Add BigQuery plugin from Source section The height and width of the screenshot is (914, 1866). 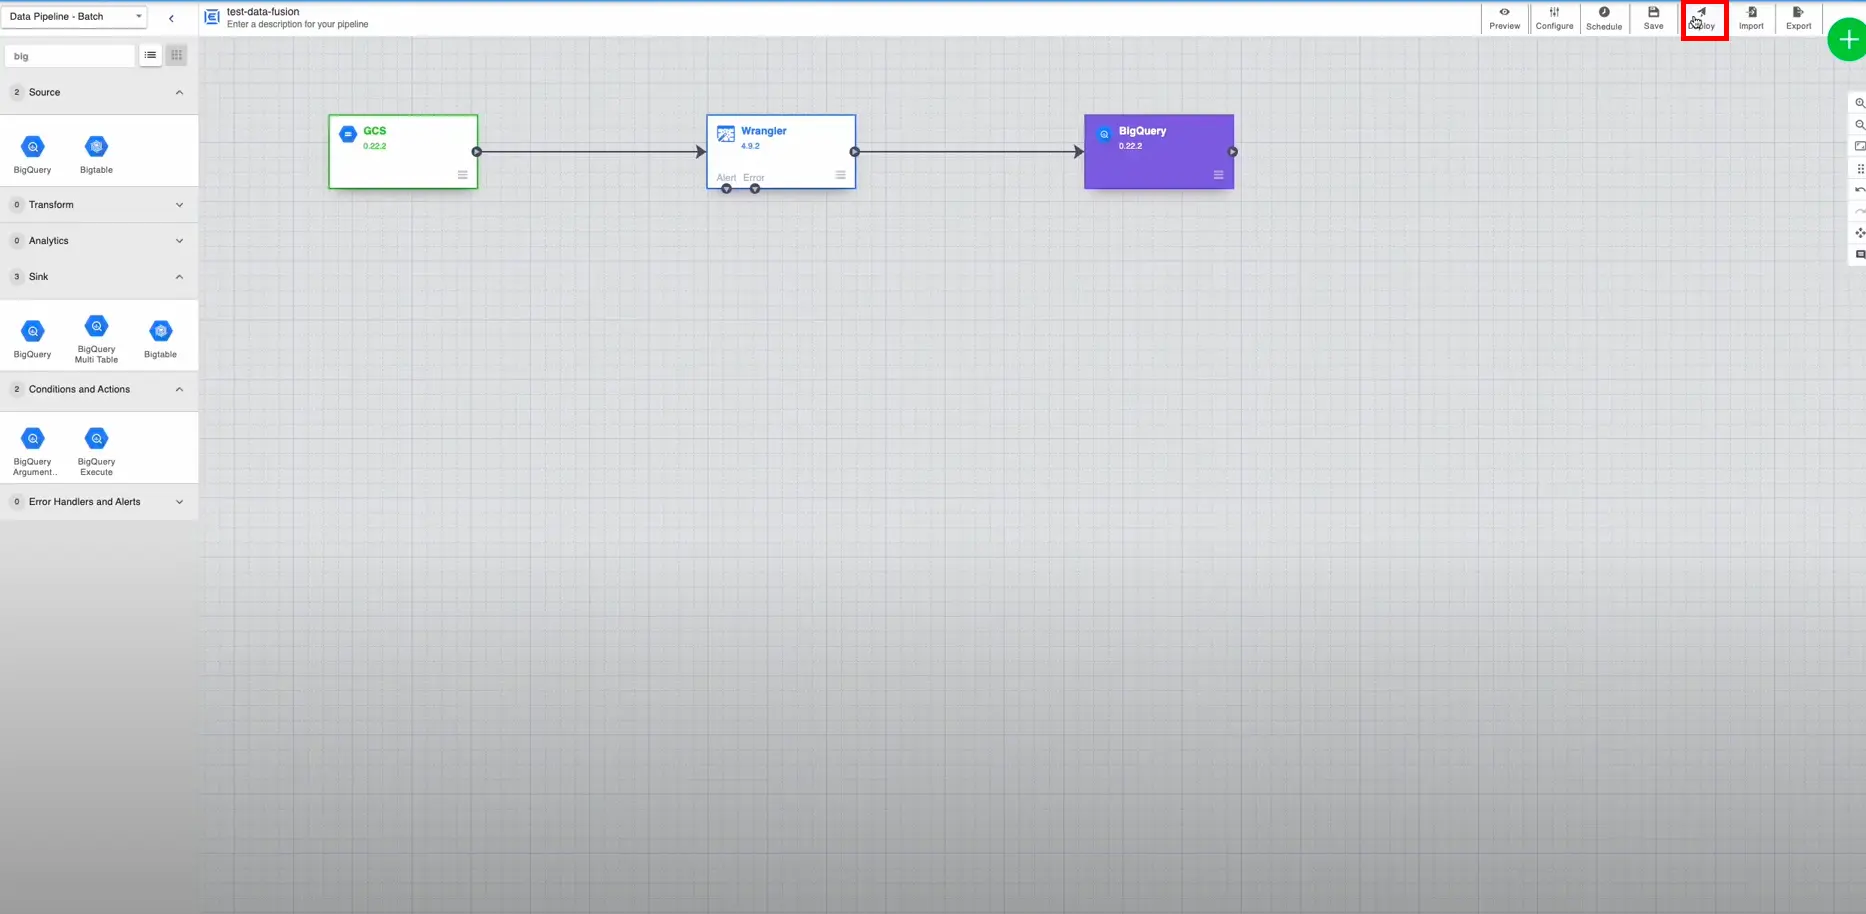[32, 155]
